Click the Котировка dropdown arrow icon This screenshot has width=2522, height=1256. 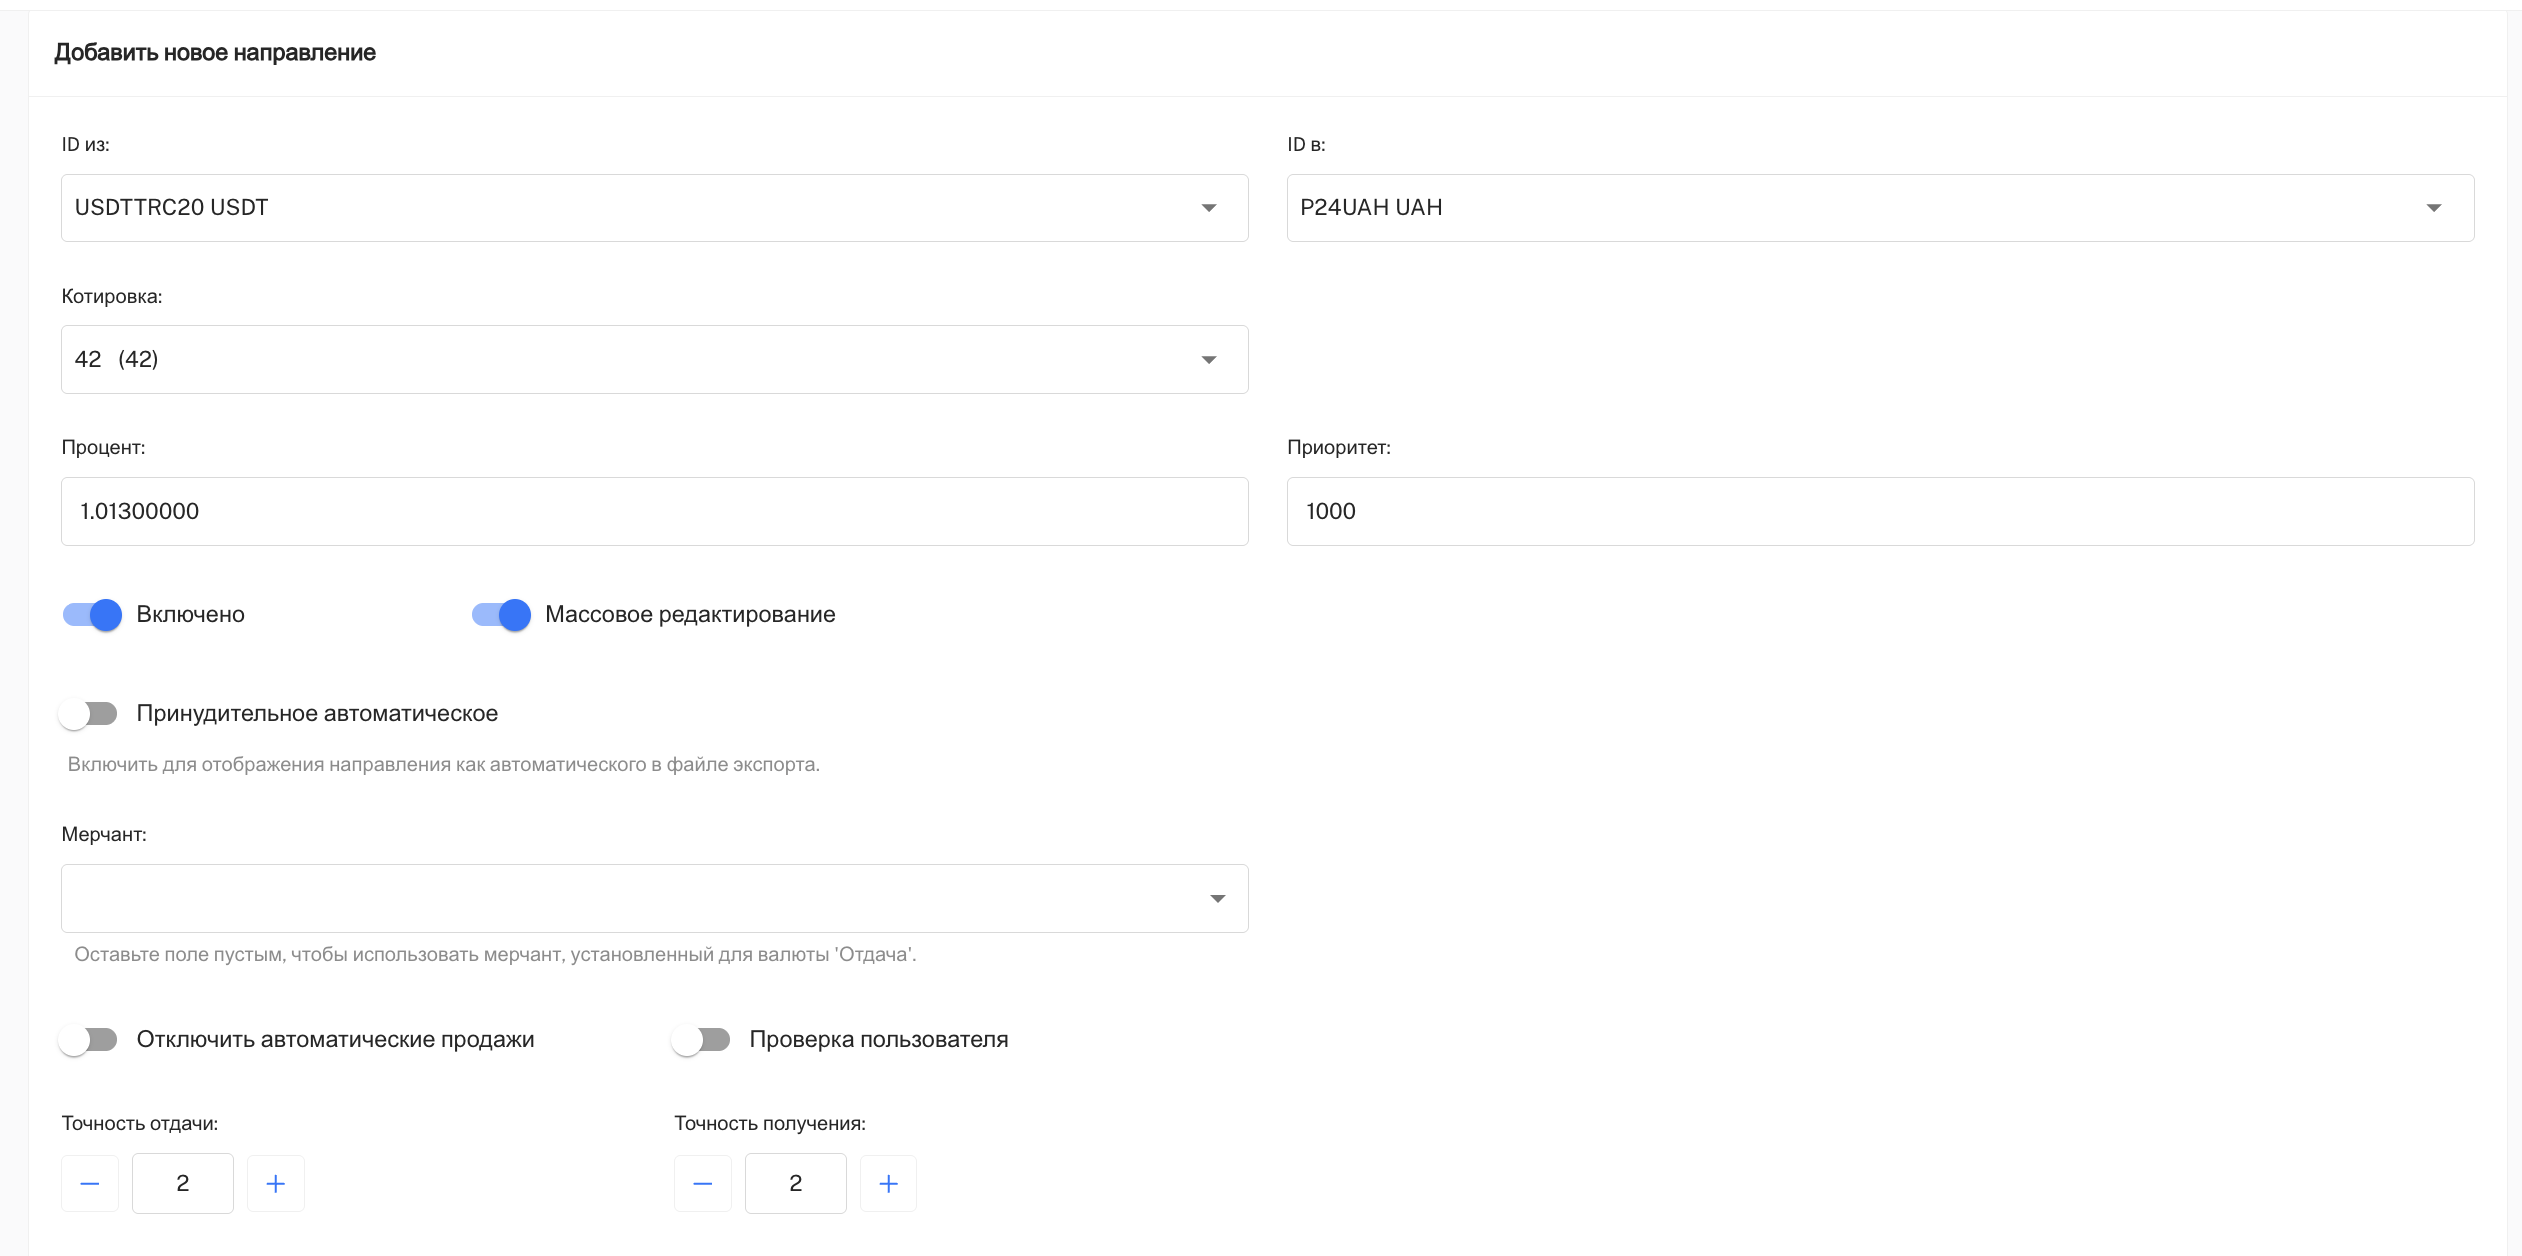click(1209, 360)
